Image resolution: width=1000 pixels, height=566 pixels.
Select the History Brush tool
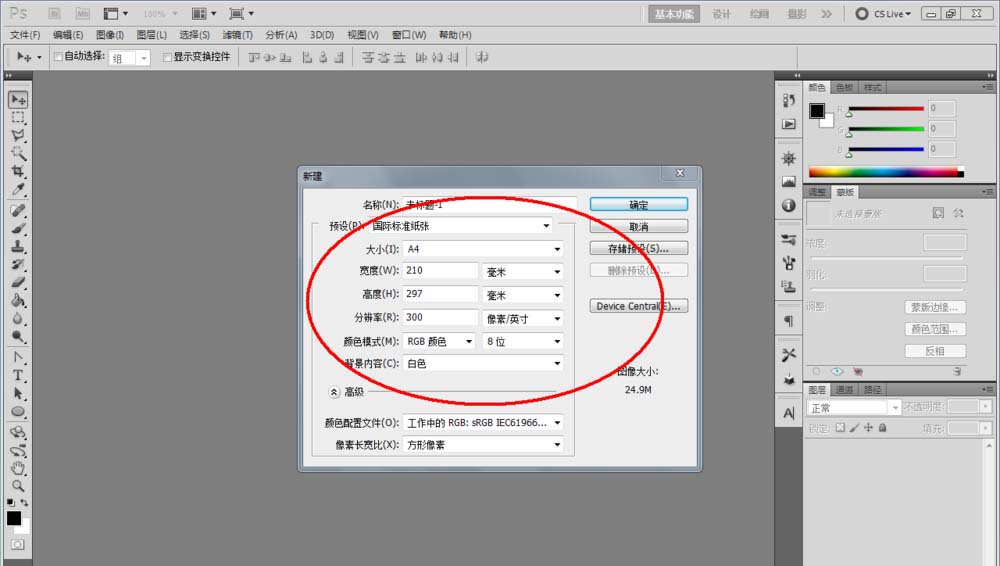click(x=18, y=264)
